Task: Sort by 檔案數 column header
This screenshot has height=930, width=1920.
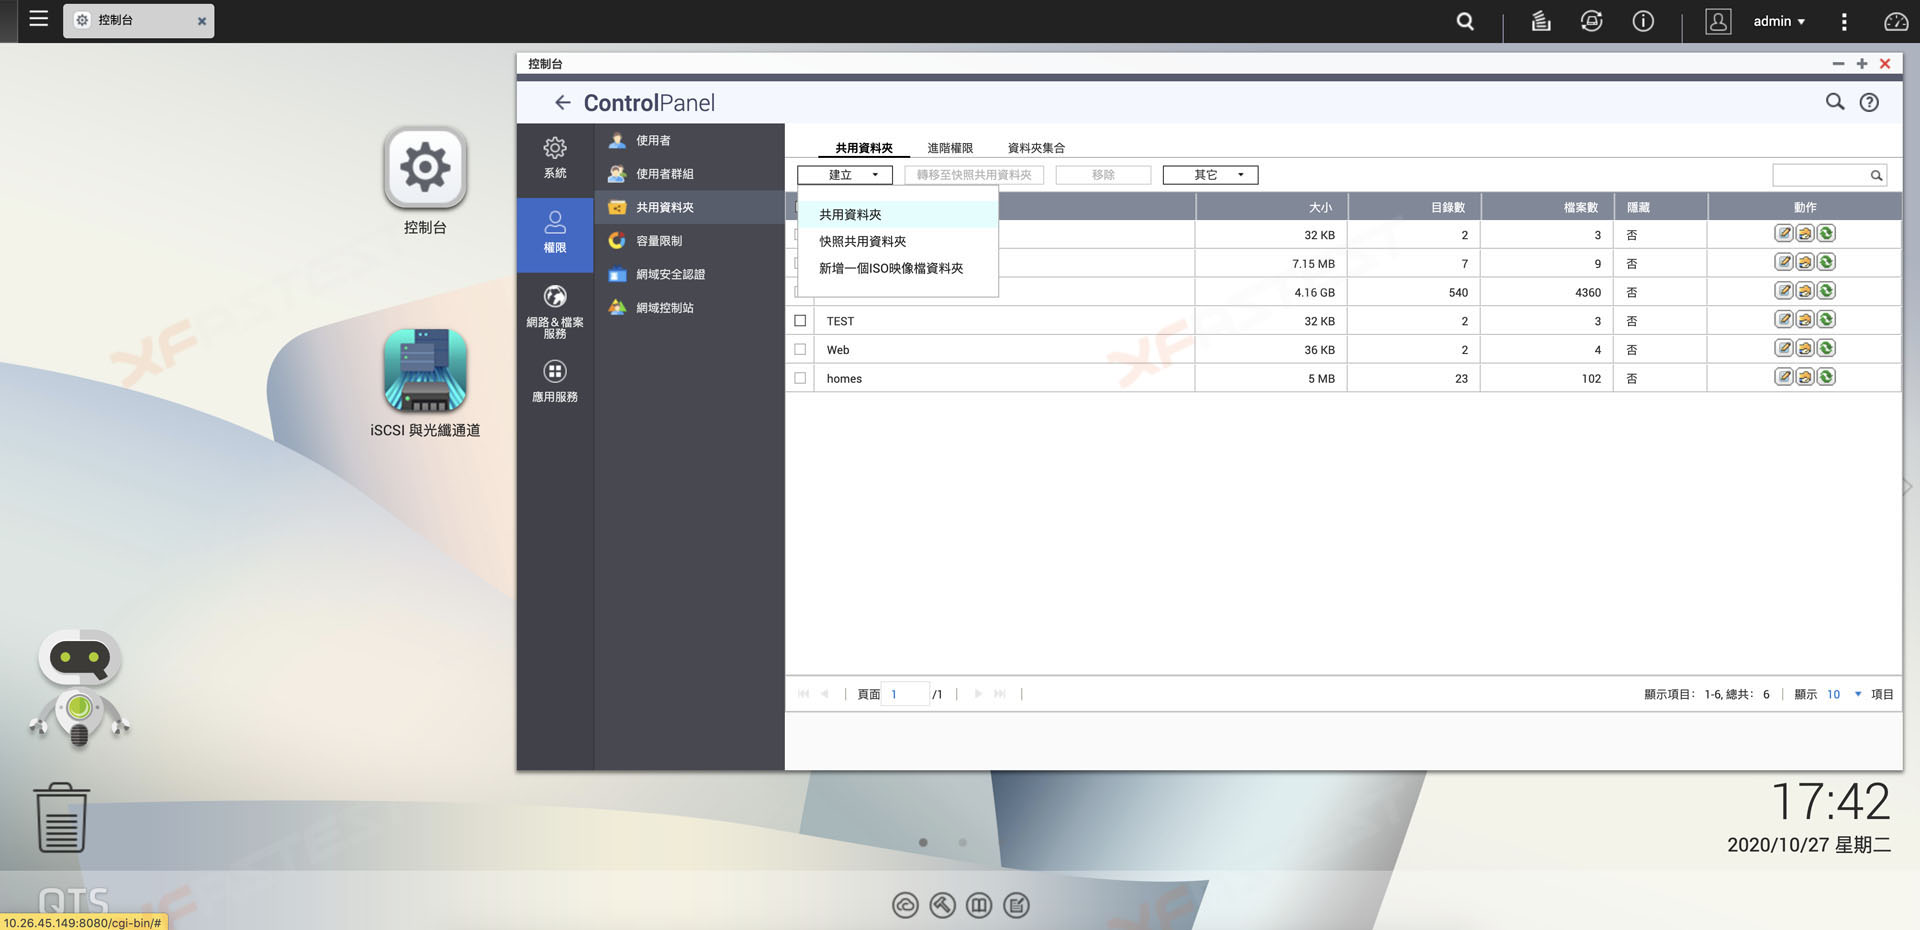Action: [1547, 207]
